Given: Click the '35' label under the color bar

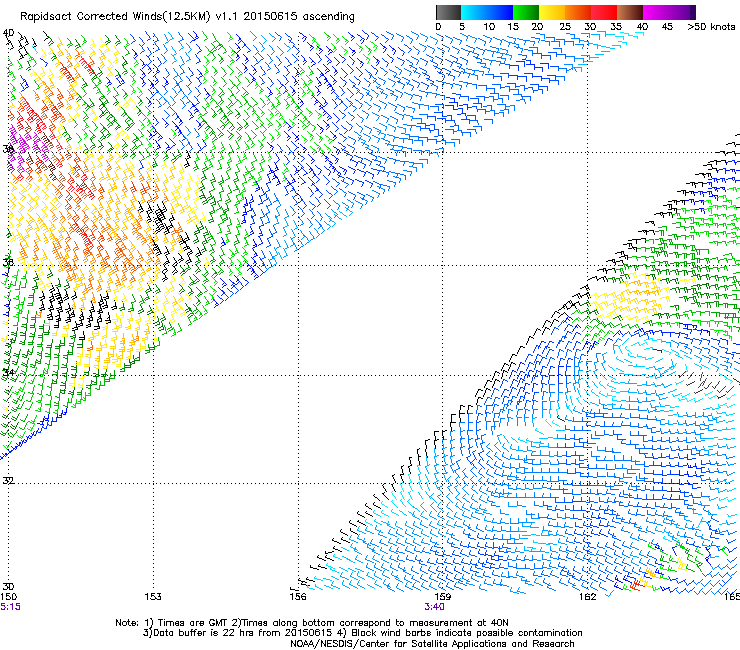Looking at the screenshot, I should (616, 27).
